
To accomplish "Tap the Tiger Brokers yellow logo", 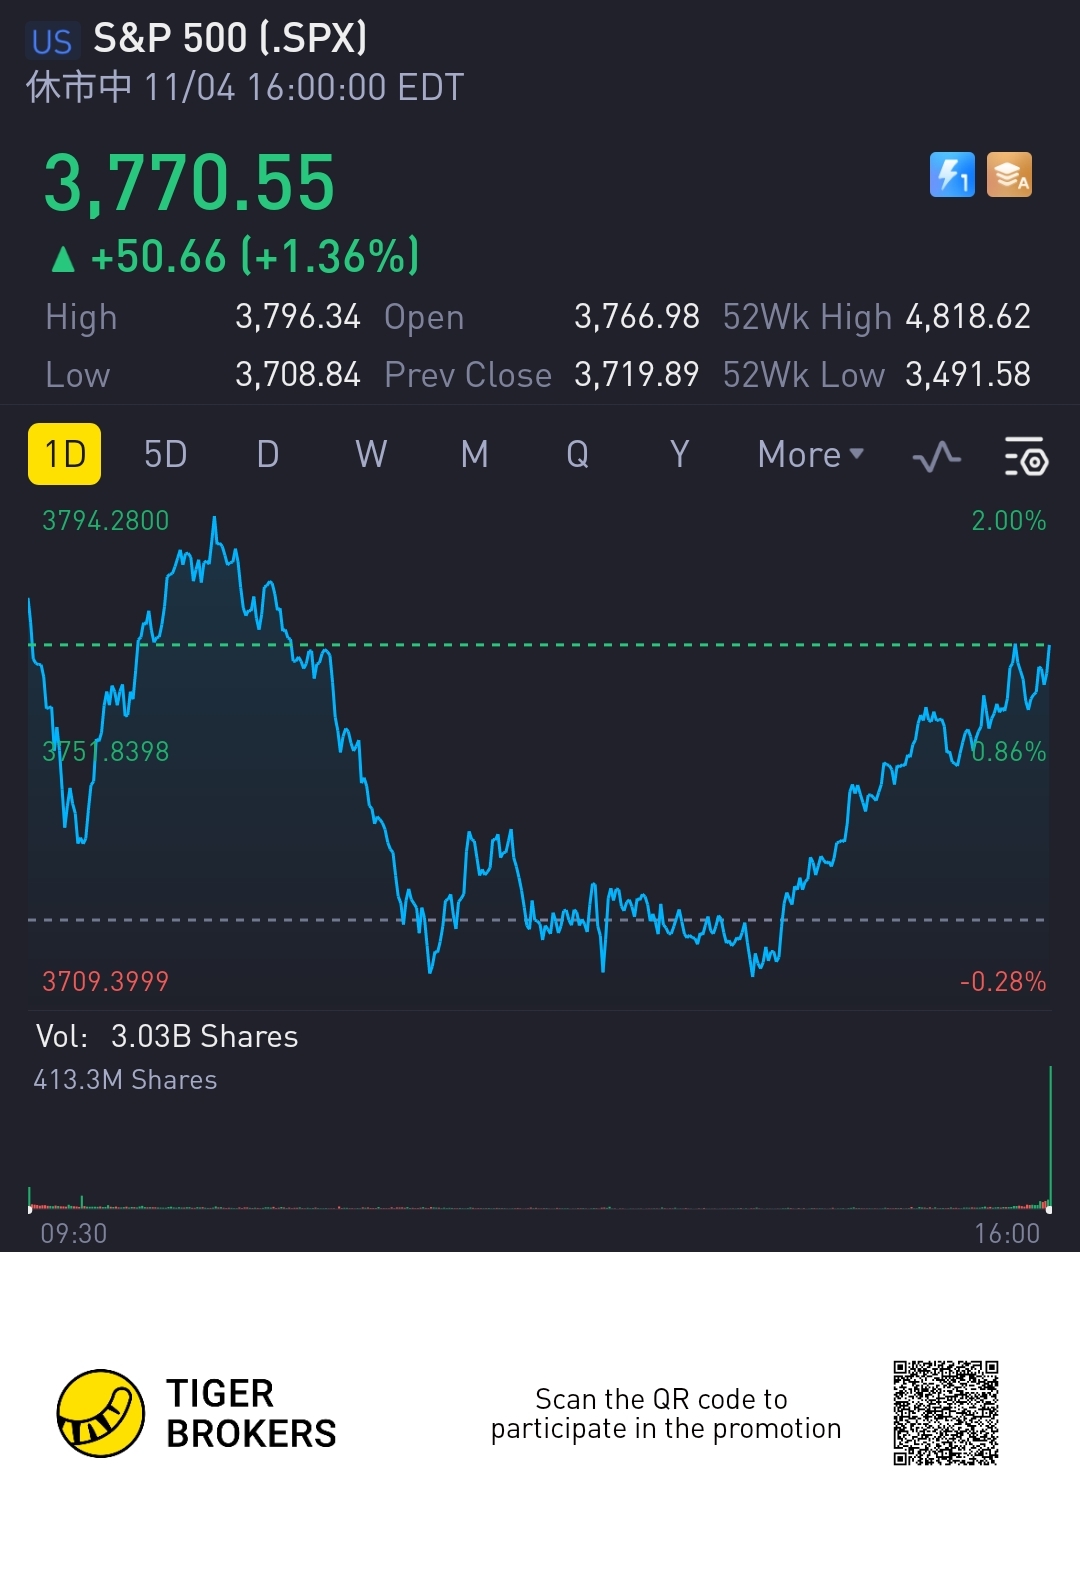I will [101, 1413].
